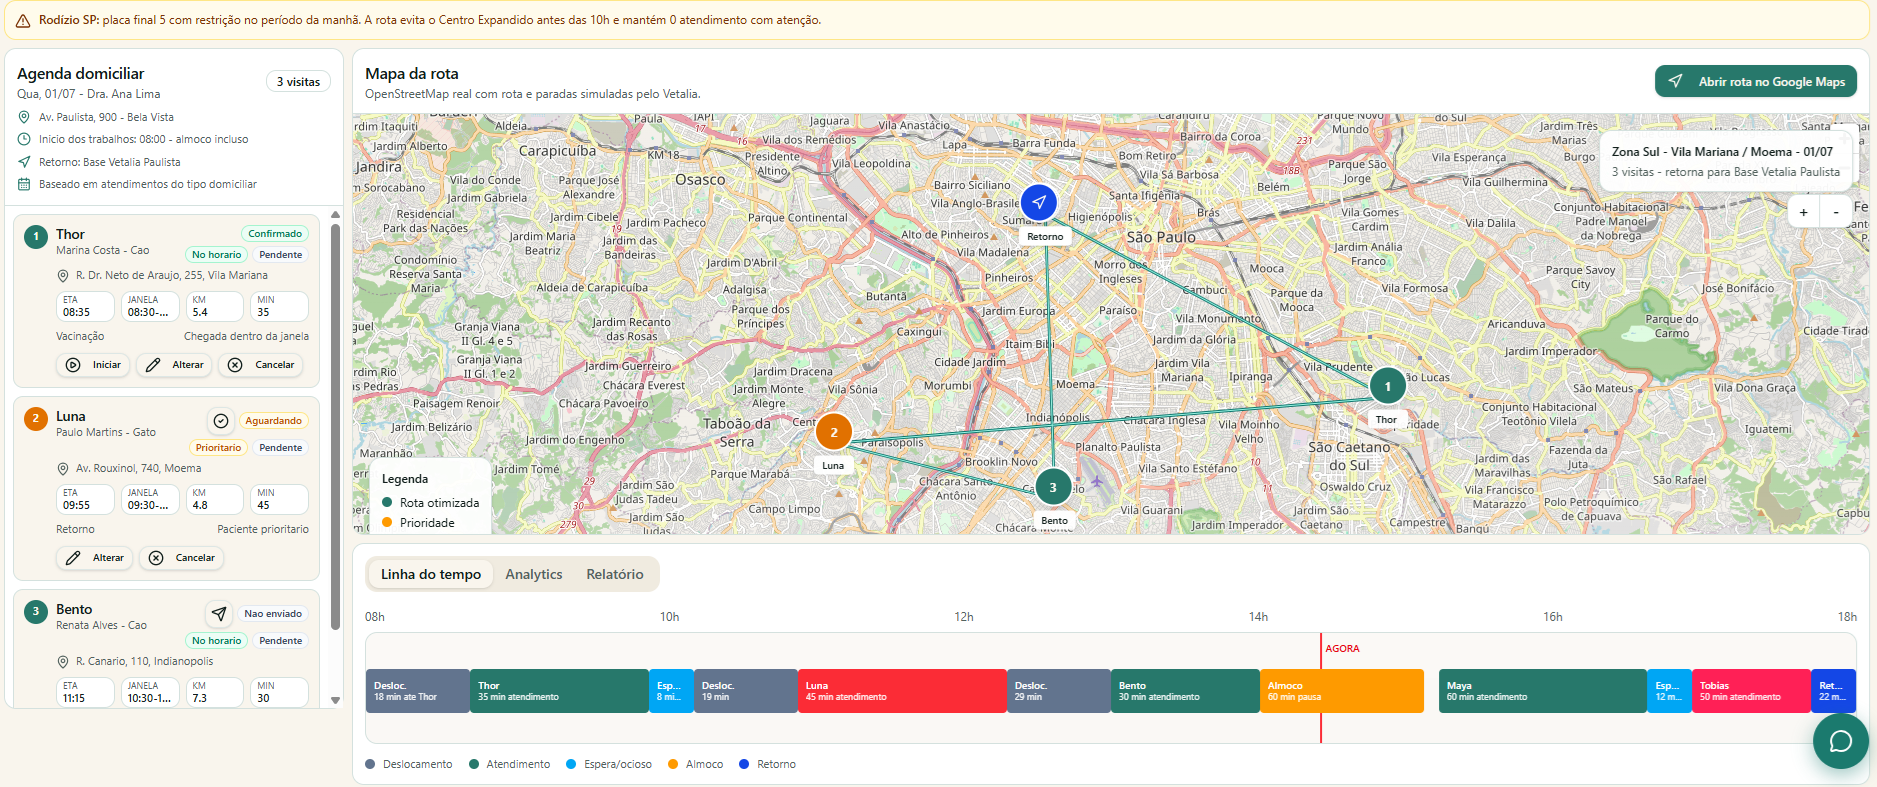1877x787 pixels.
Task: Click Luna's Aguardando status badge
Action: click(274, 421)
